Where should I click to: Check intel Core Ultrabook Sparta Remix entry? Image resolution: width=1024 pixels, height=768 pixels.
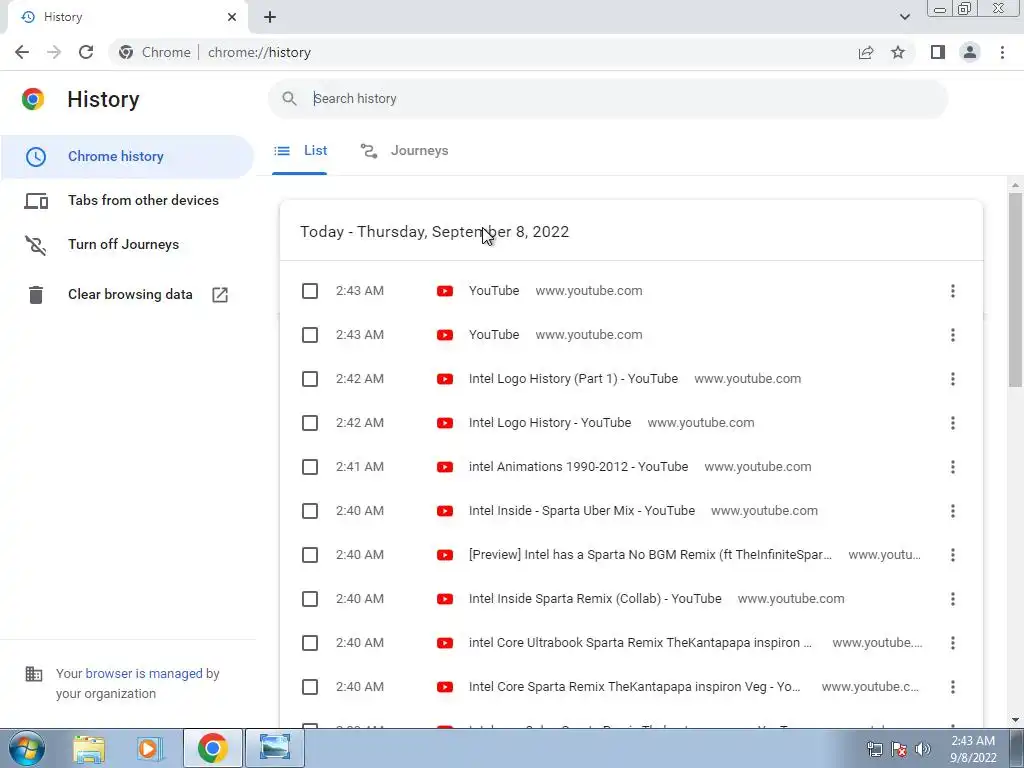point(310,643)
